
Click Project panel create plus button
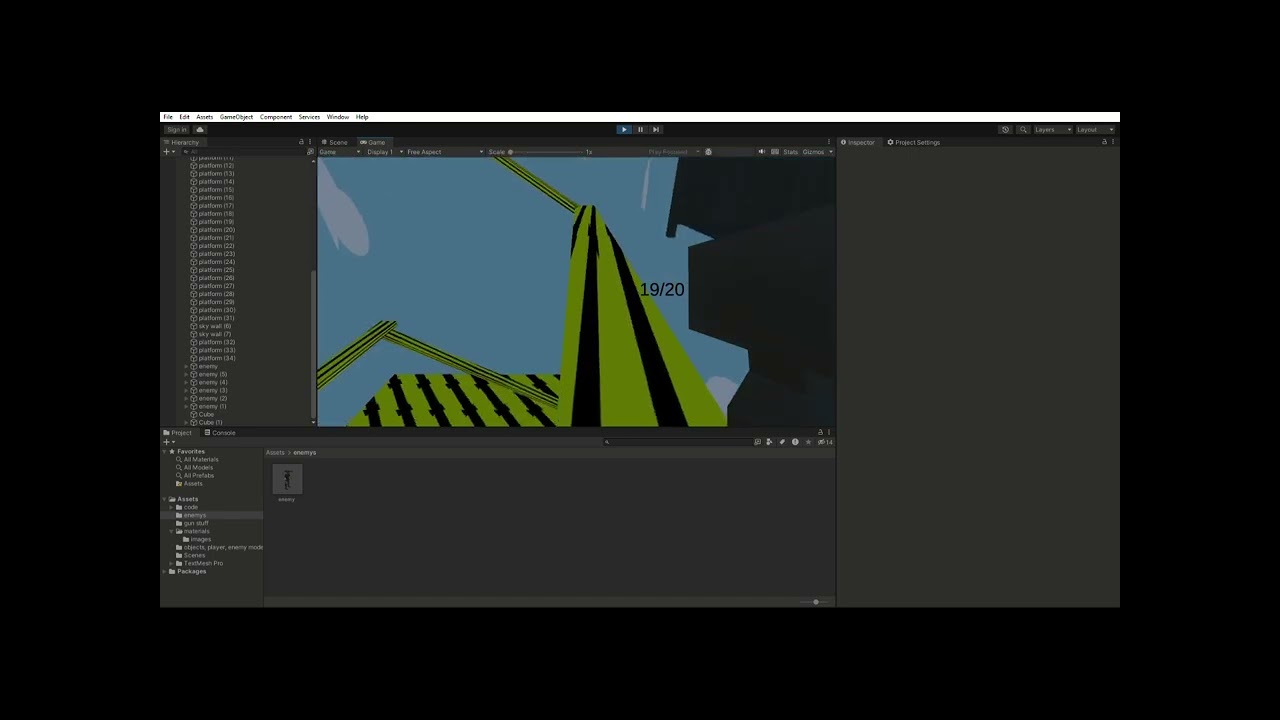[169, 442]
